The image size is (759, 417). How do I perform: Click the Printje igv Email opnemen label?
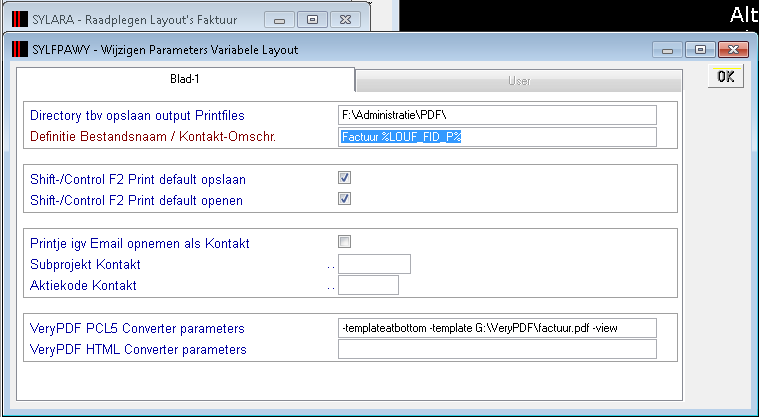139,243
